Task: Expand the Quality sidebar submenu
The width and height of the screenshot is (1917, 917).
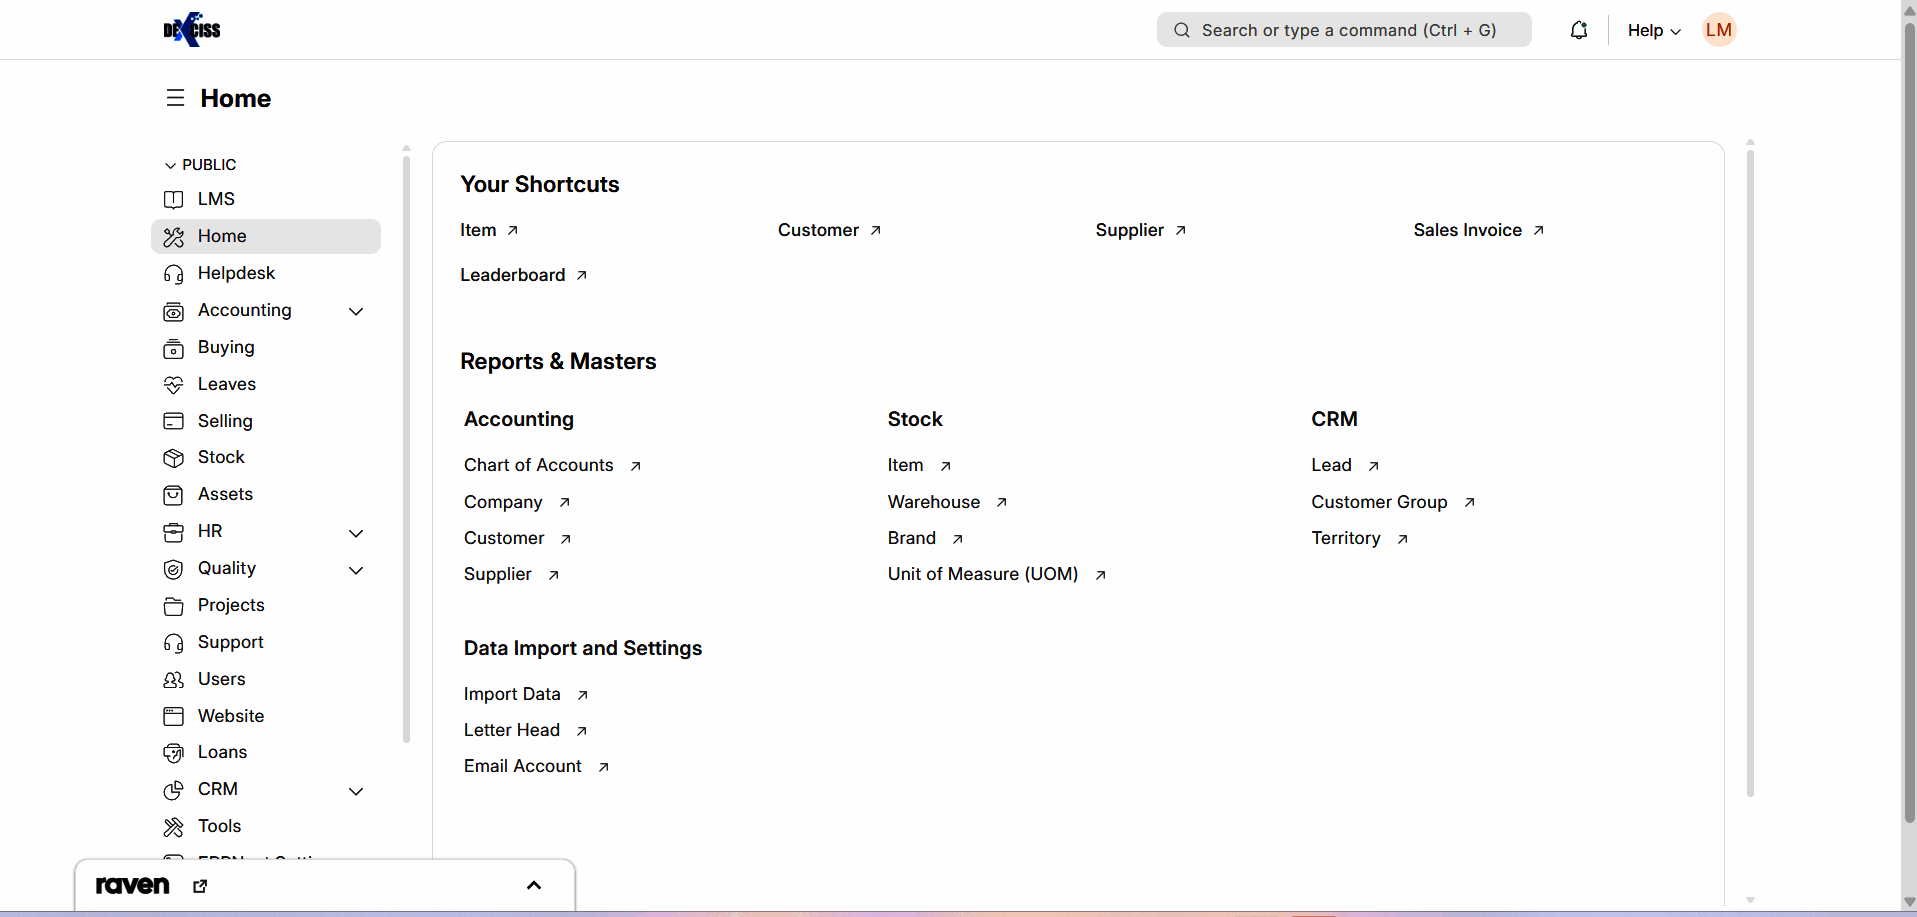Action: pos(355,569)
